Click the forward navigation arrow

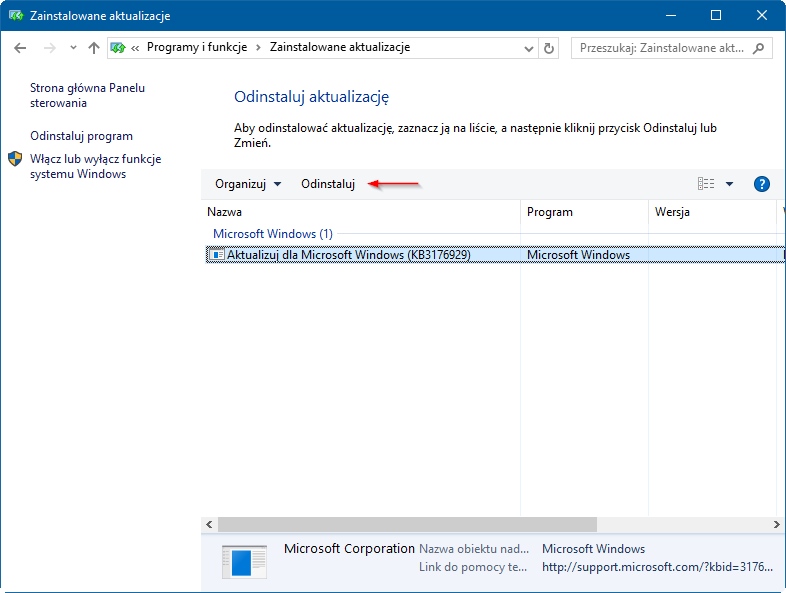tap(49, 48)
